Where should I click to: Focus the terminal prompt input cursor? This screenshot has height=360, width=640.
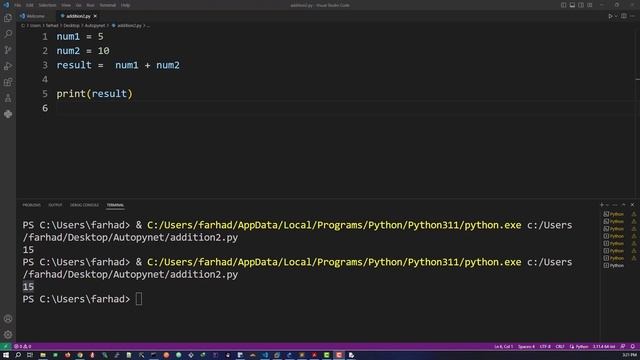[x=139, y=299]
